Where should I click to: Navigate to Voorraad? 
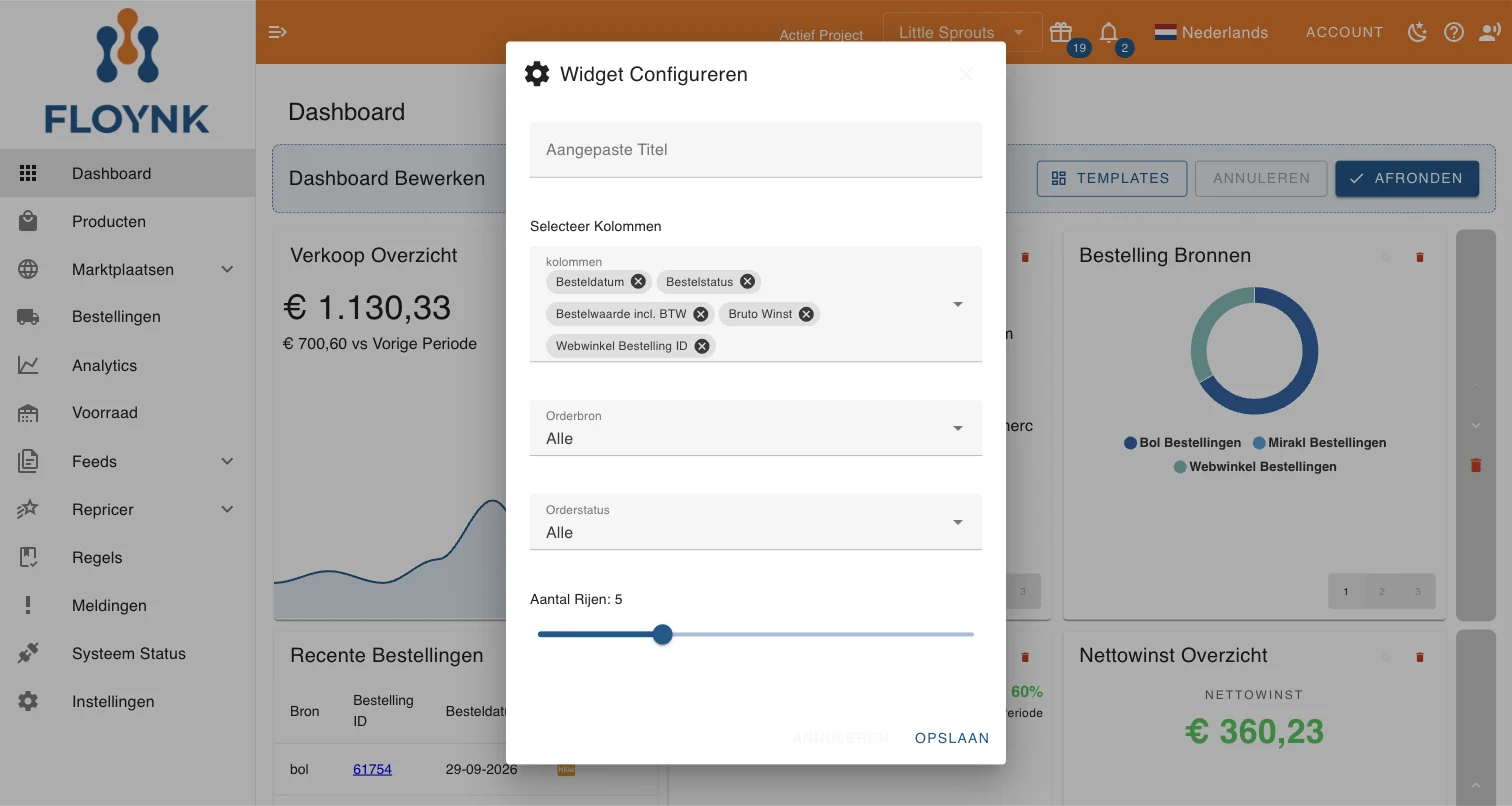coord(128,413)
